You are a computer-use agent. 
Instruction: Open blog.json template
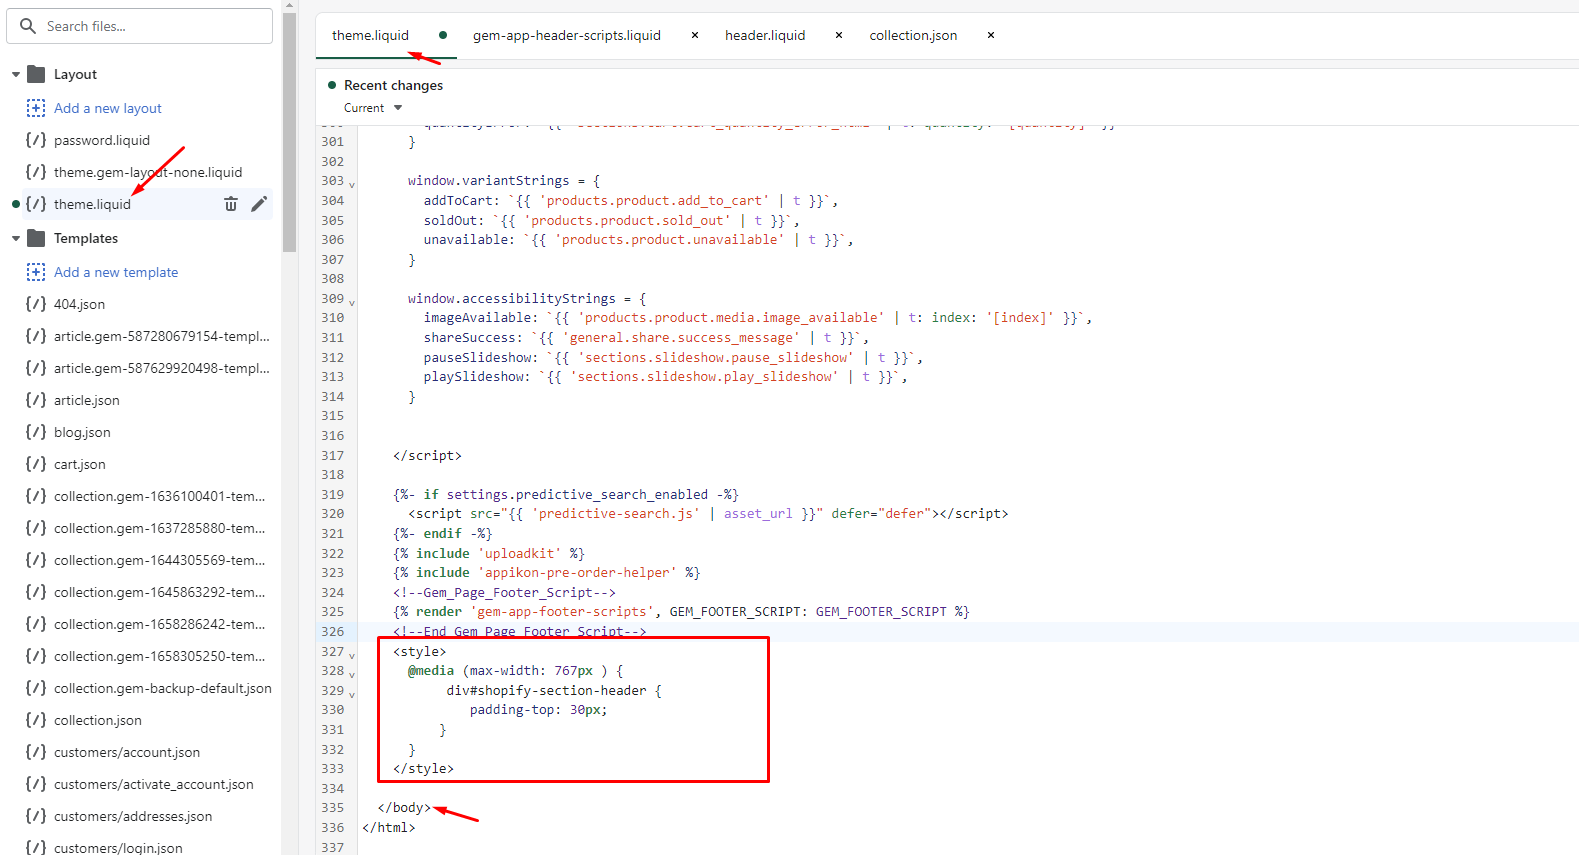pyautogui.click(x=82, y=432)
